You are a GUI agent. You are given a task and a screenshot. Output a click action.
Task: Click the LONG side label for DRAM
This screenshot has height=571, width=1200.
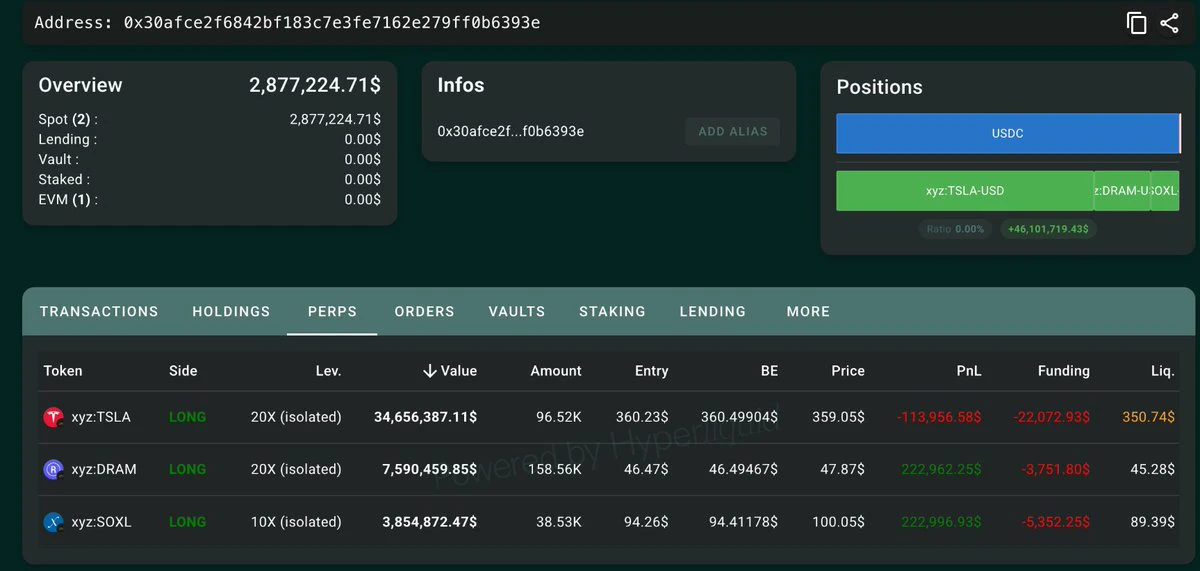click(x=187, y=469)
